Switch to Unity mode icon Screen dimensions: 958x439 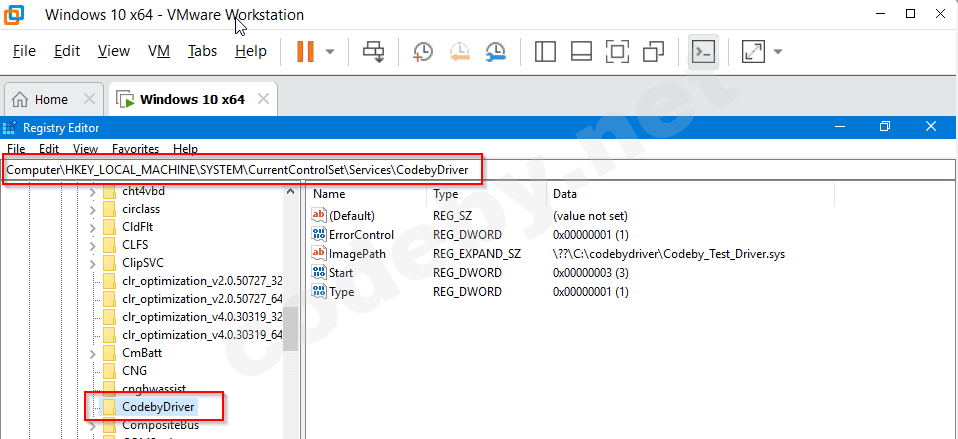(x=654, y=51)
